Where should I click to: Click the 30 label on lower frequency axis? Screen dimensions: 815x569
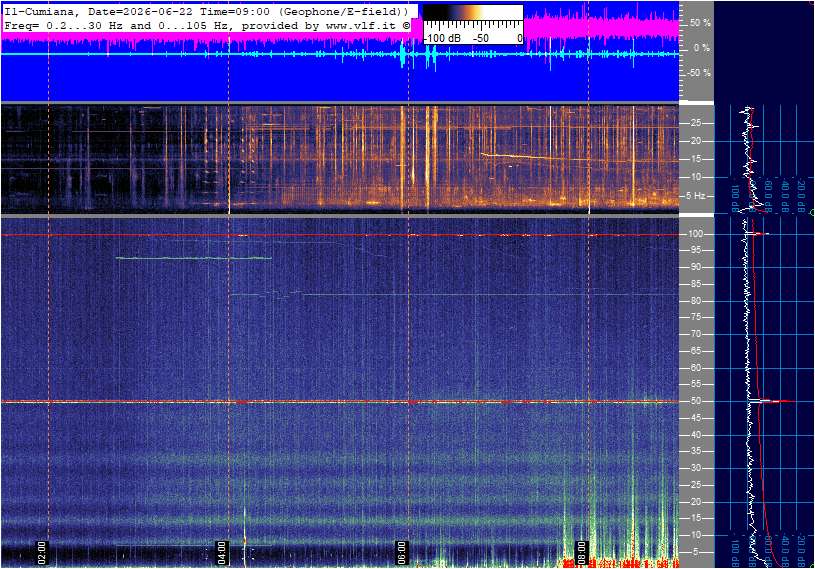[695, 468]
